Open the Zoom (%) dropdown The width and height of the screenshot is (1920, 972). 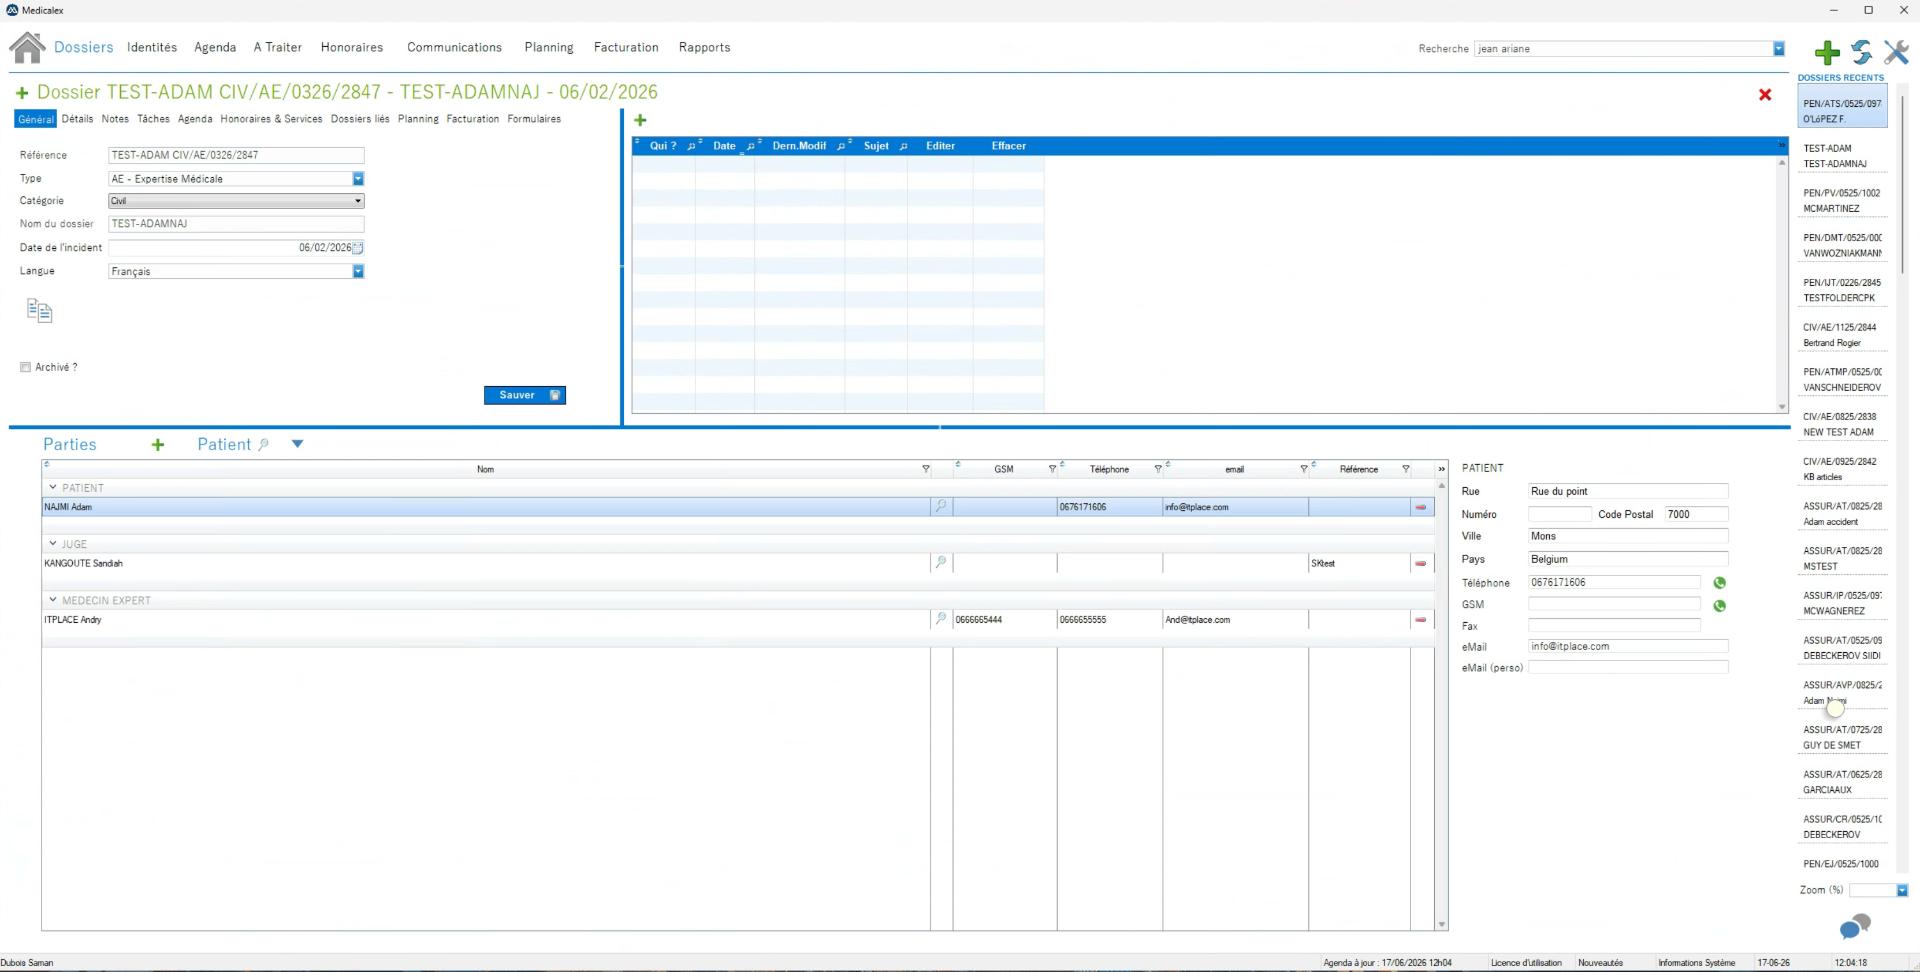click(1902, 890)
